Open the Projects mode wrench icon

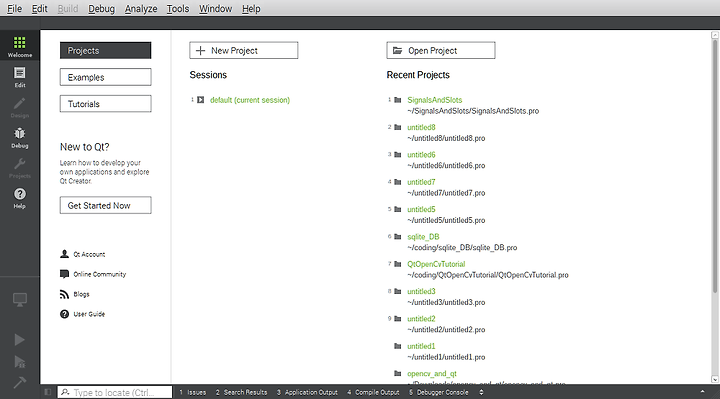pyautogui.click(x=19, y=164)
